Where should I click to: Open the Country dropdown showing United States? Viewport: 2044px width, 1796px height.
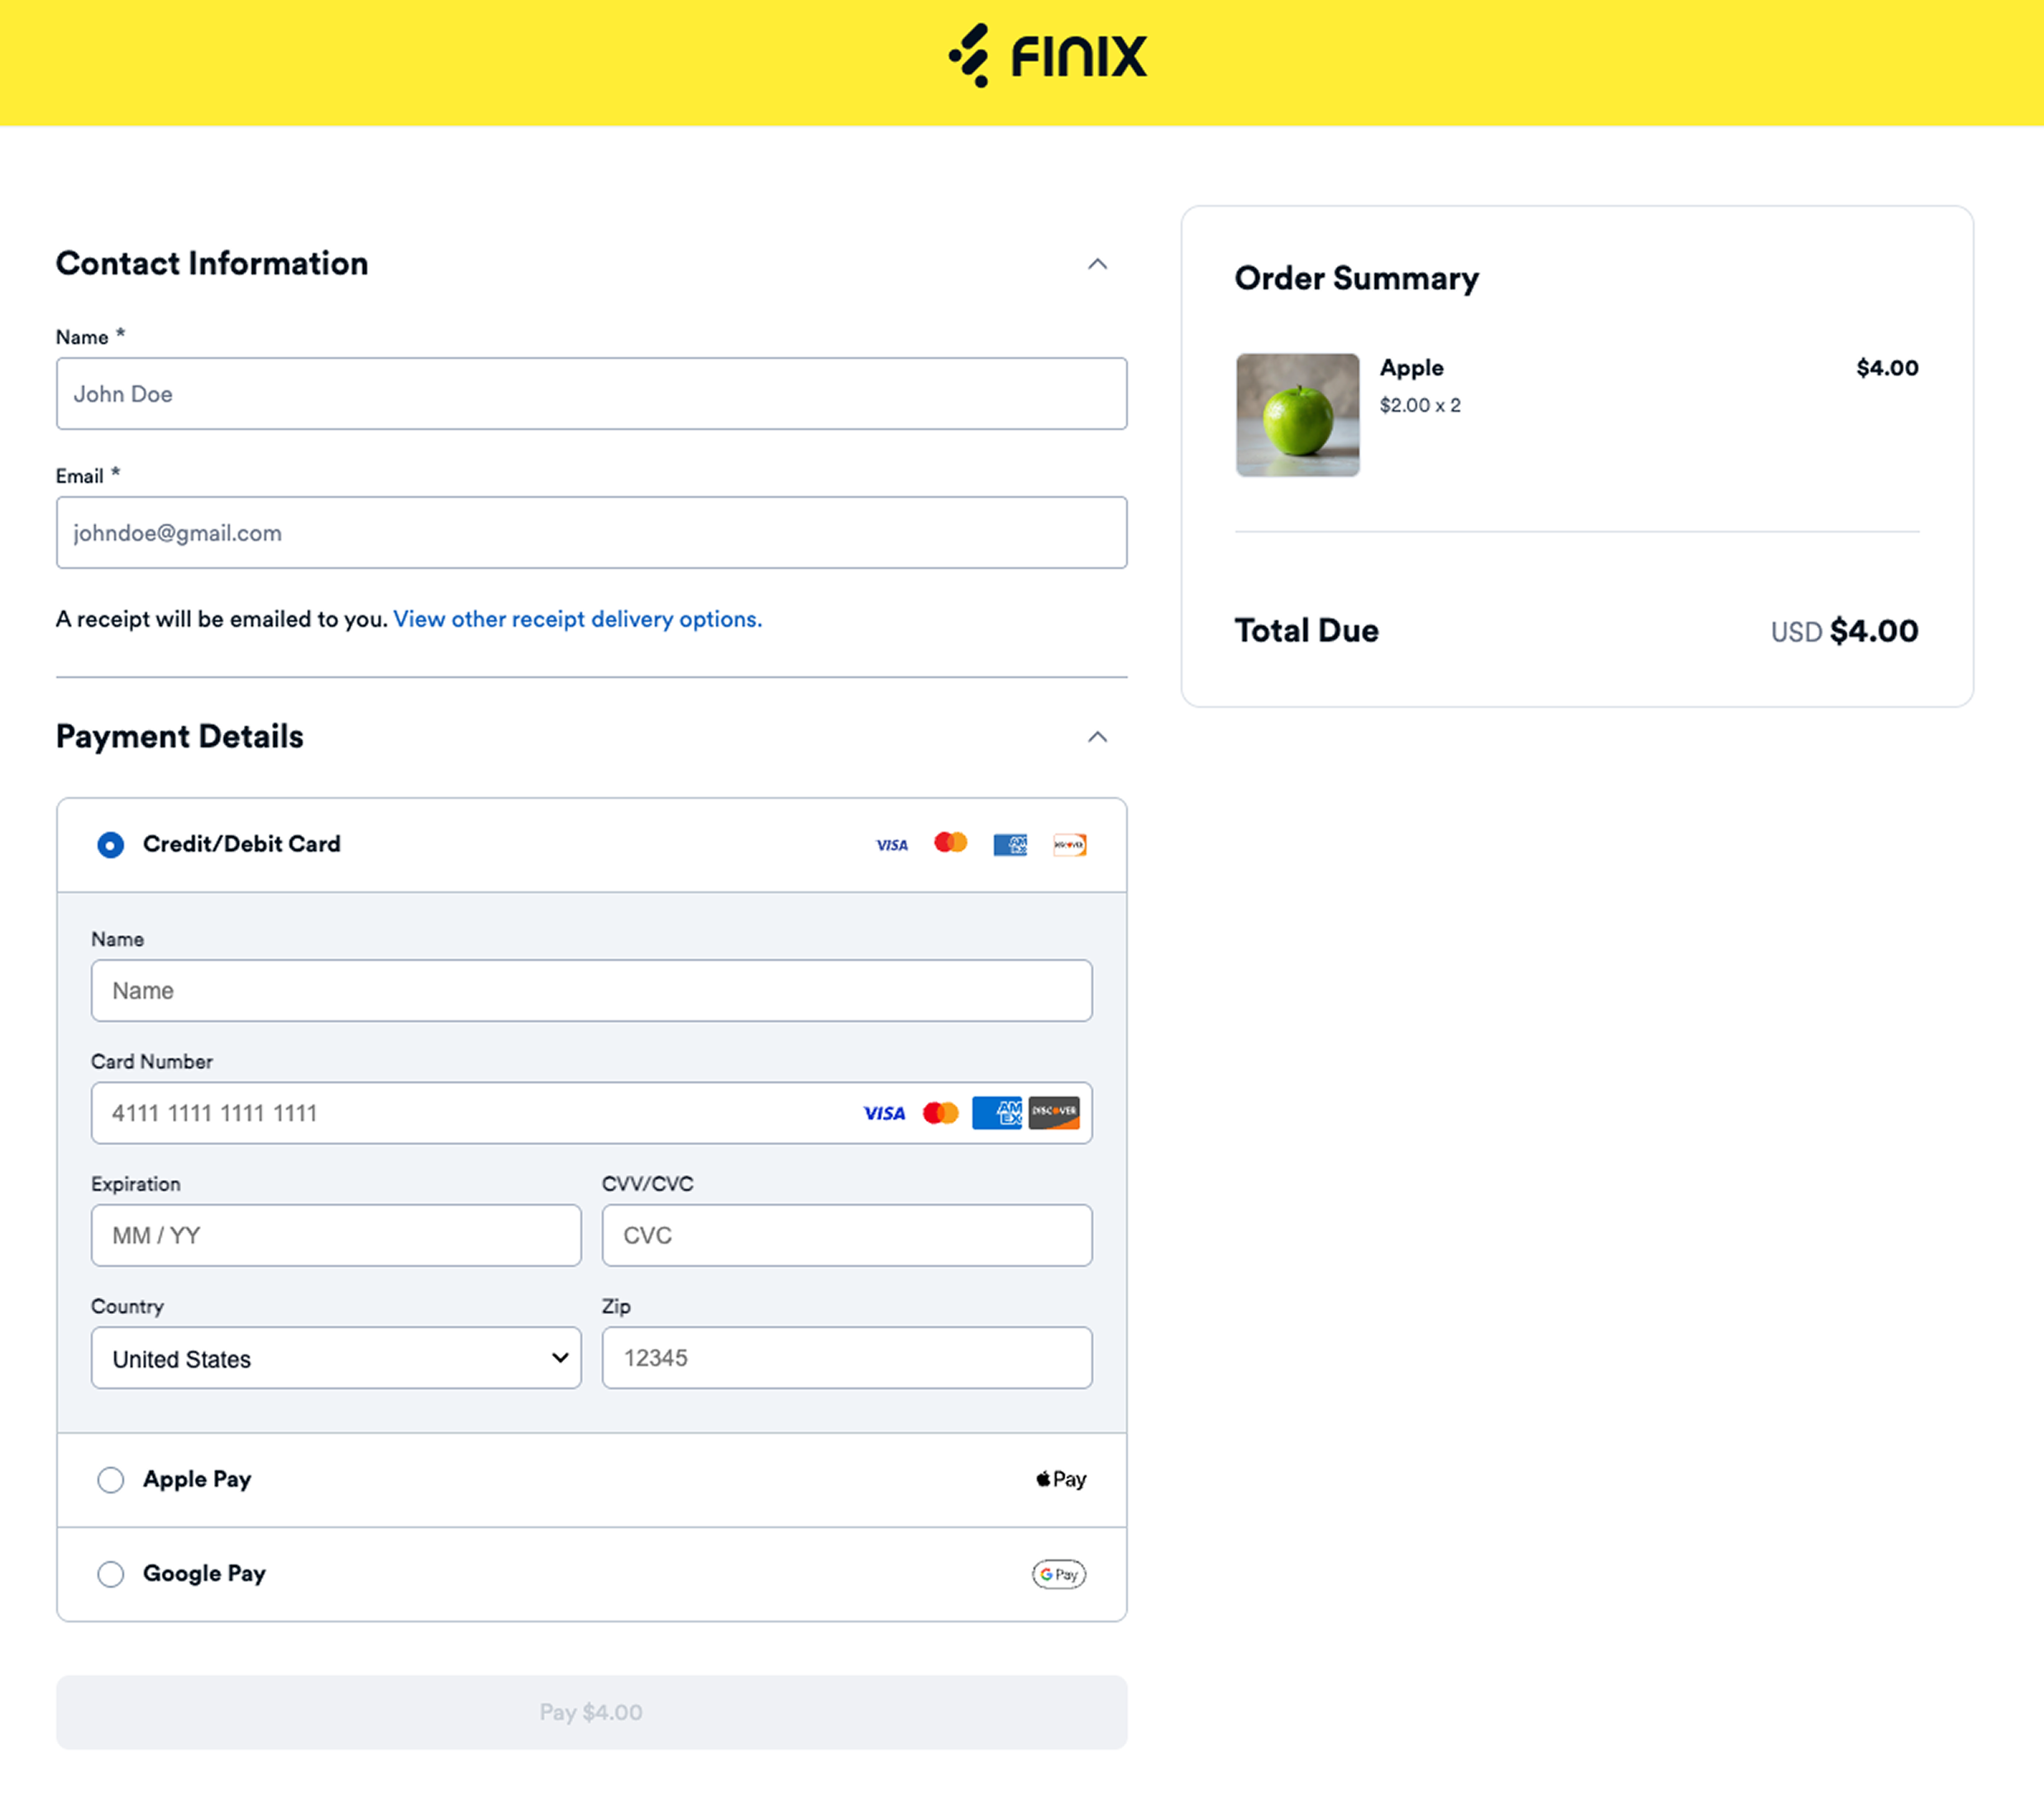click(x=336, y=1358)
